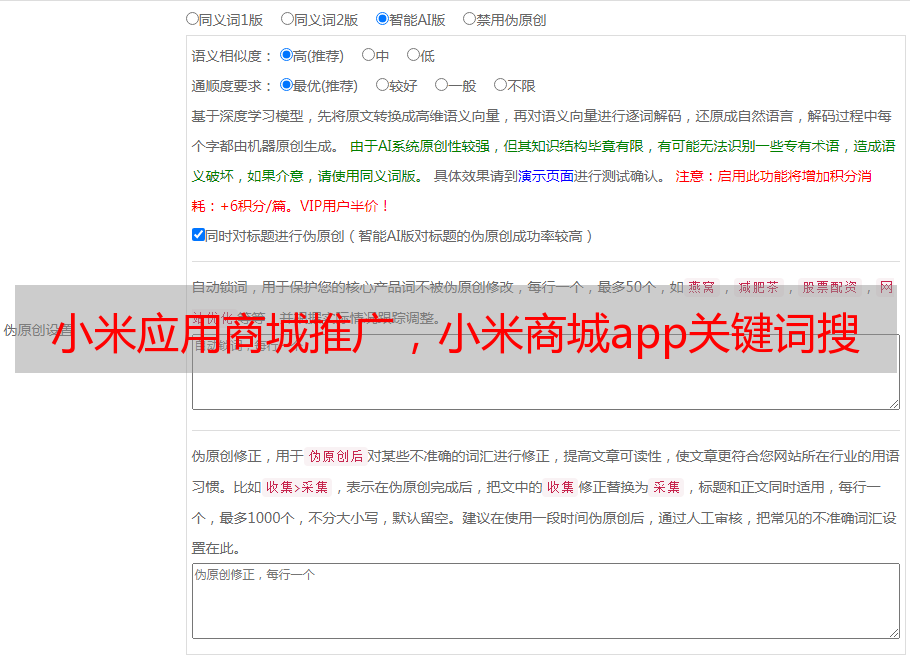Set 语义相似度 to 低
This screenshot has width=911, height=658.
point(413,55)
